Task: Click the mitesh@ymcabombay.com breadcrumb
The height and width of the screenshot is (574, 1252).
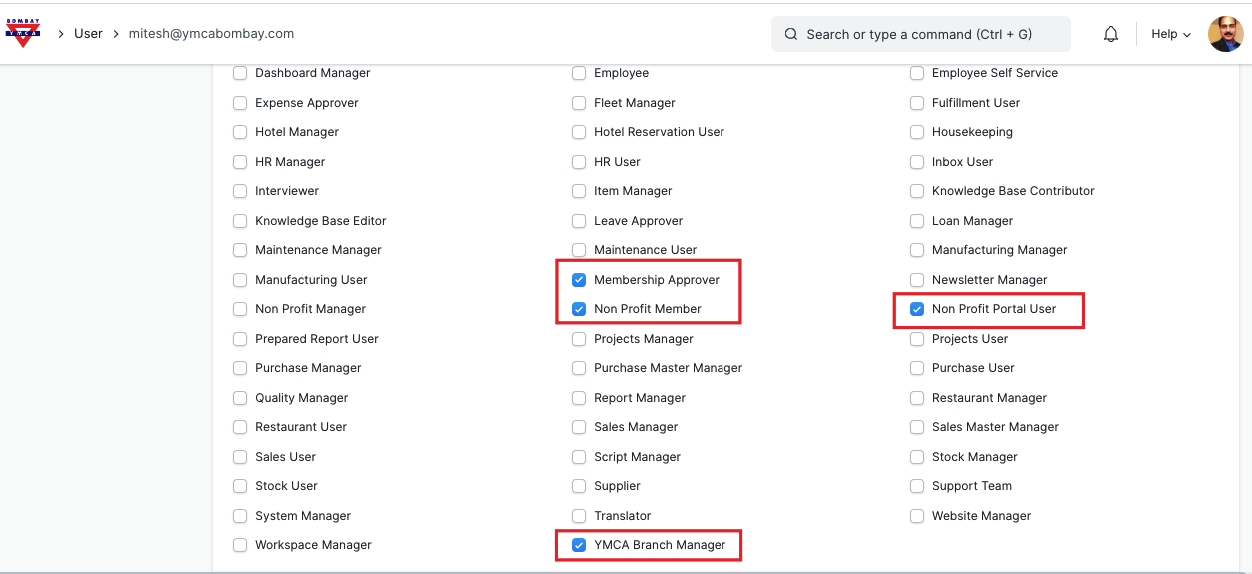Action: tap(211, 33)
